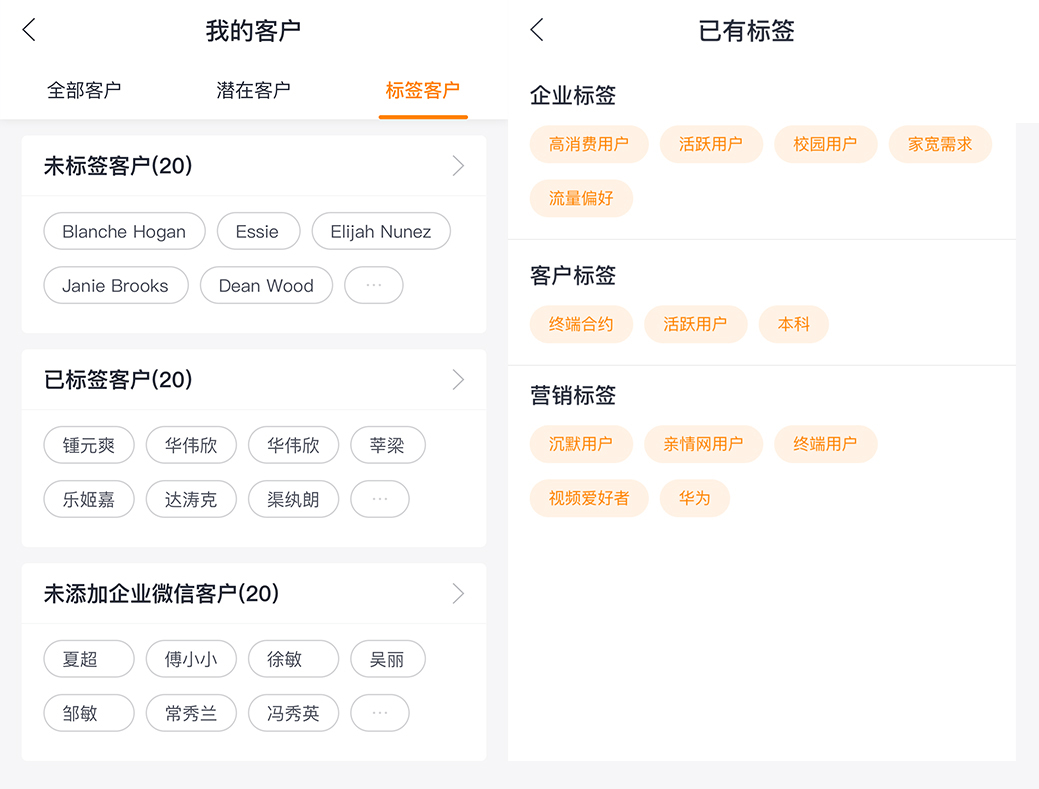The width and height of the screenshot is (1039, 789).
Task: Open more customers via ellipsis under 已标签客户
Action: pyautogui.click(x=379, y=499)
